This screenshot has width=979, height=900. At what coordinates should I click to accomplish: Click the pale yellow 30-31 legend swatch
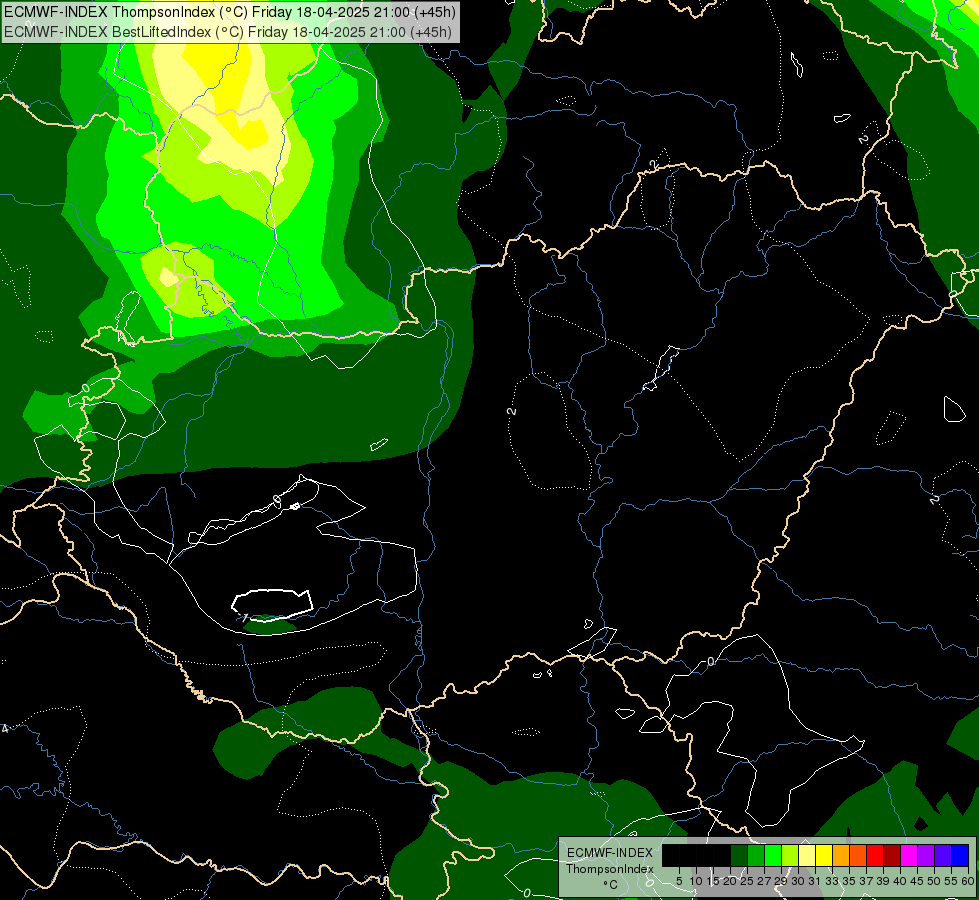807,855
